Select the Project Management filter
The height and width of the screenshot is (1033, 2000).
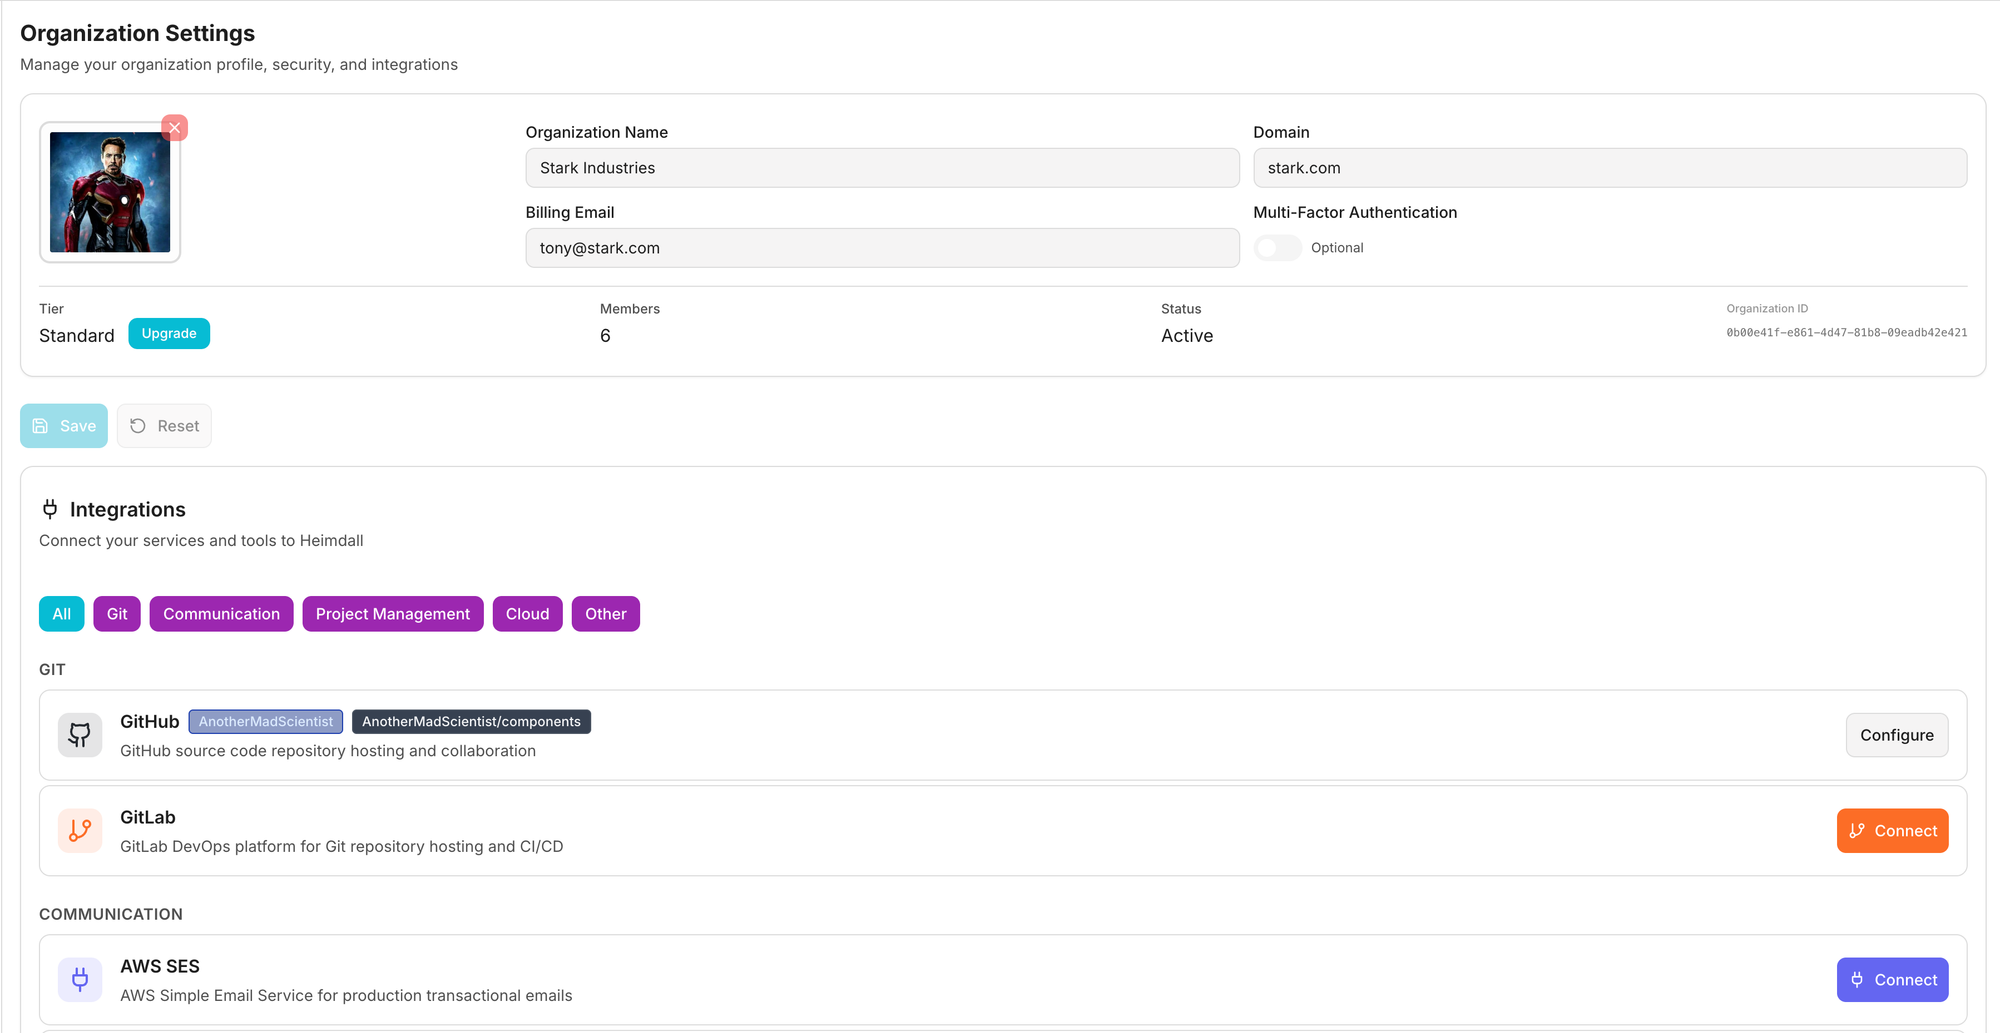392,614
